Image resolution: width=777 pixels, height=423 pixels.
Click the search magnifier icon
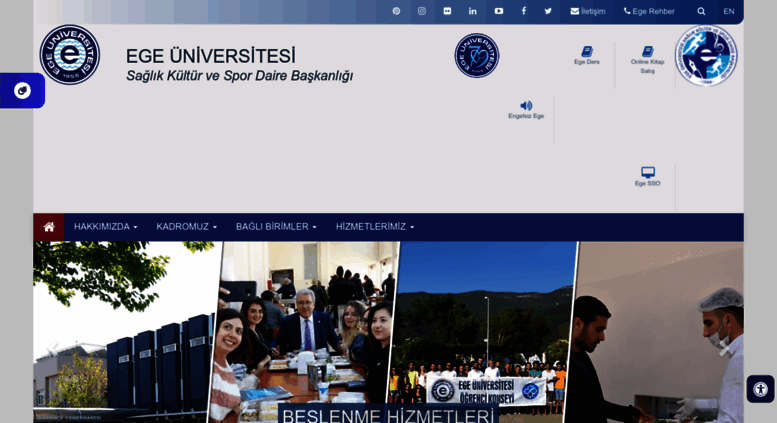(701, 11)
